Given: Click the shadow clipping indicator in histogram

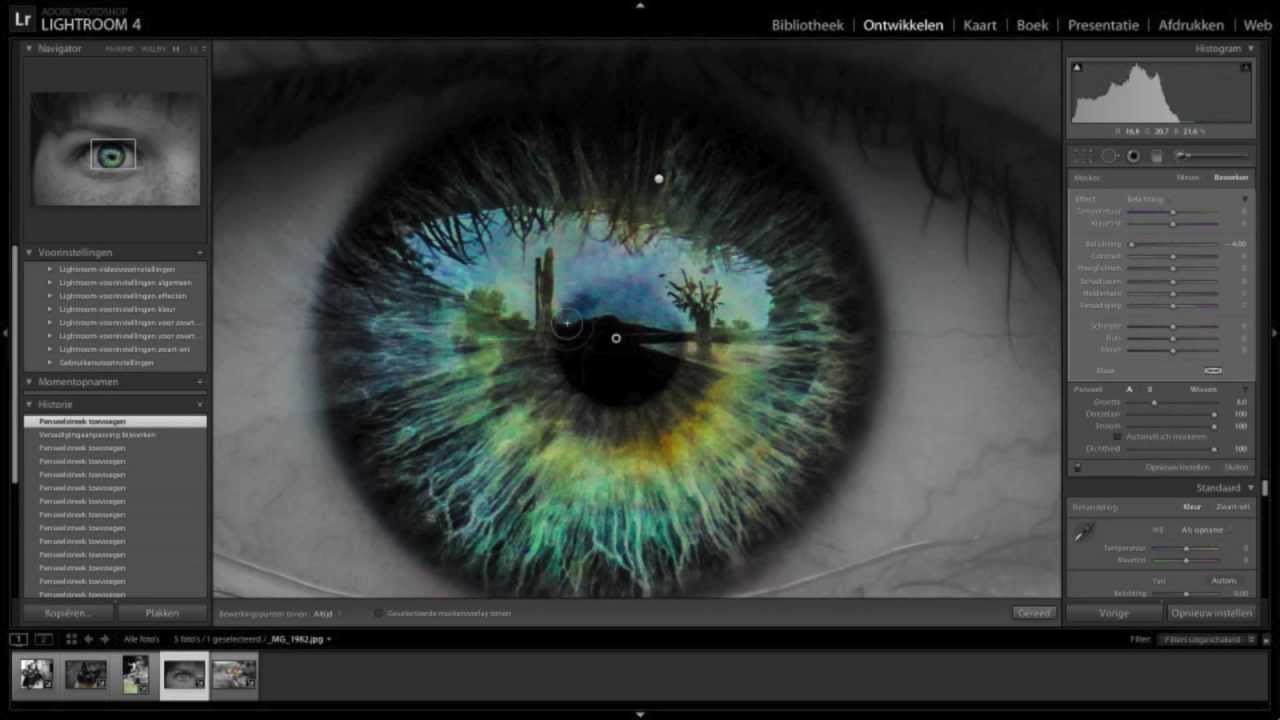Looking at the screenshot, I should [x=1077, y=68].
